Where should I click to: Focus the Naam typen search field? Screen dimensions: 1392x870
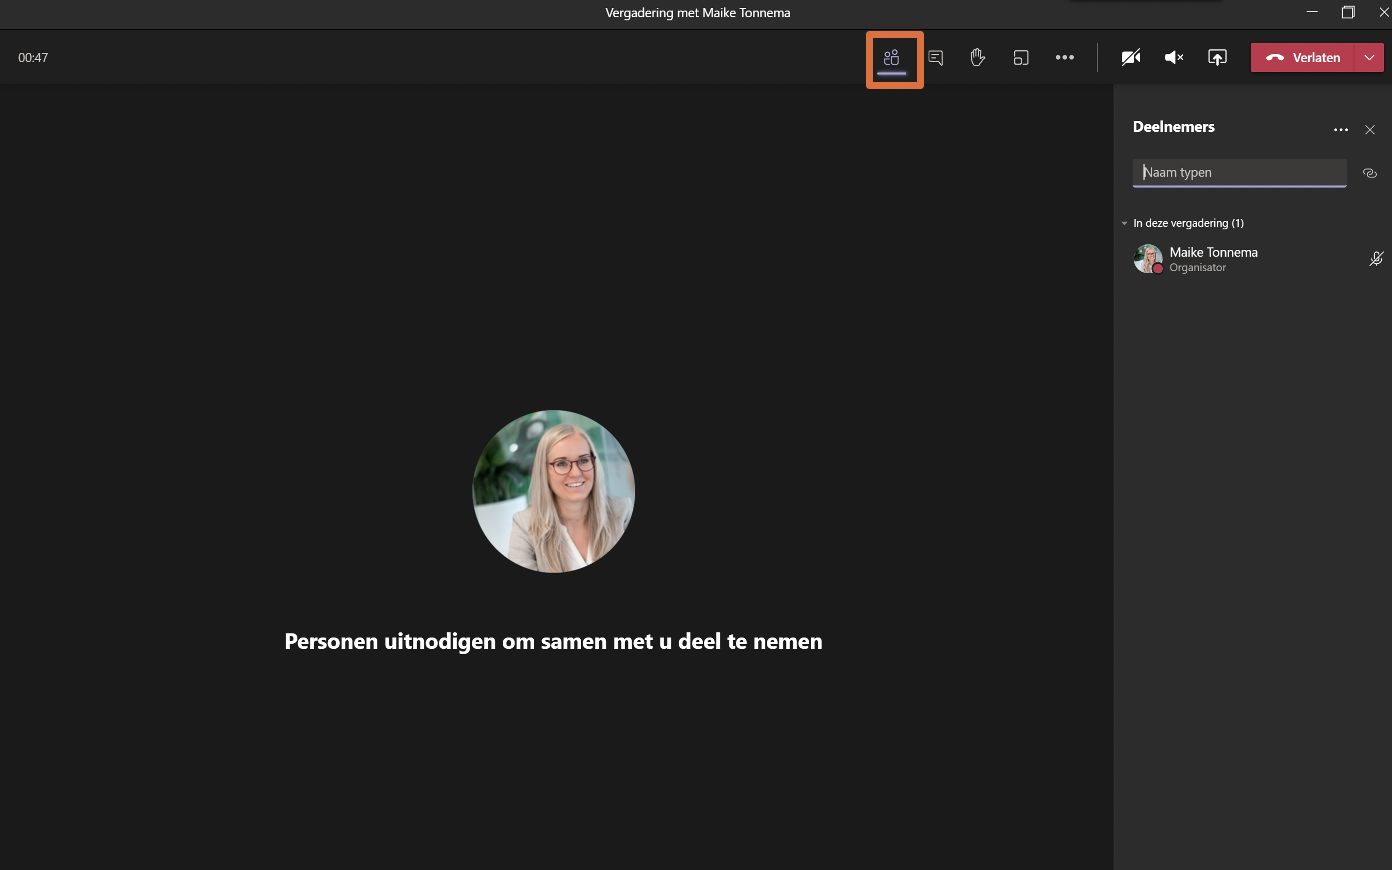[1239, 173]
